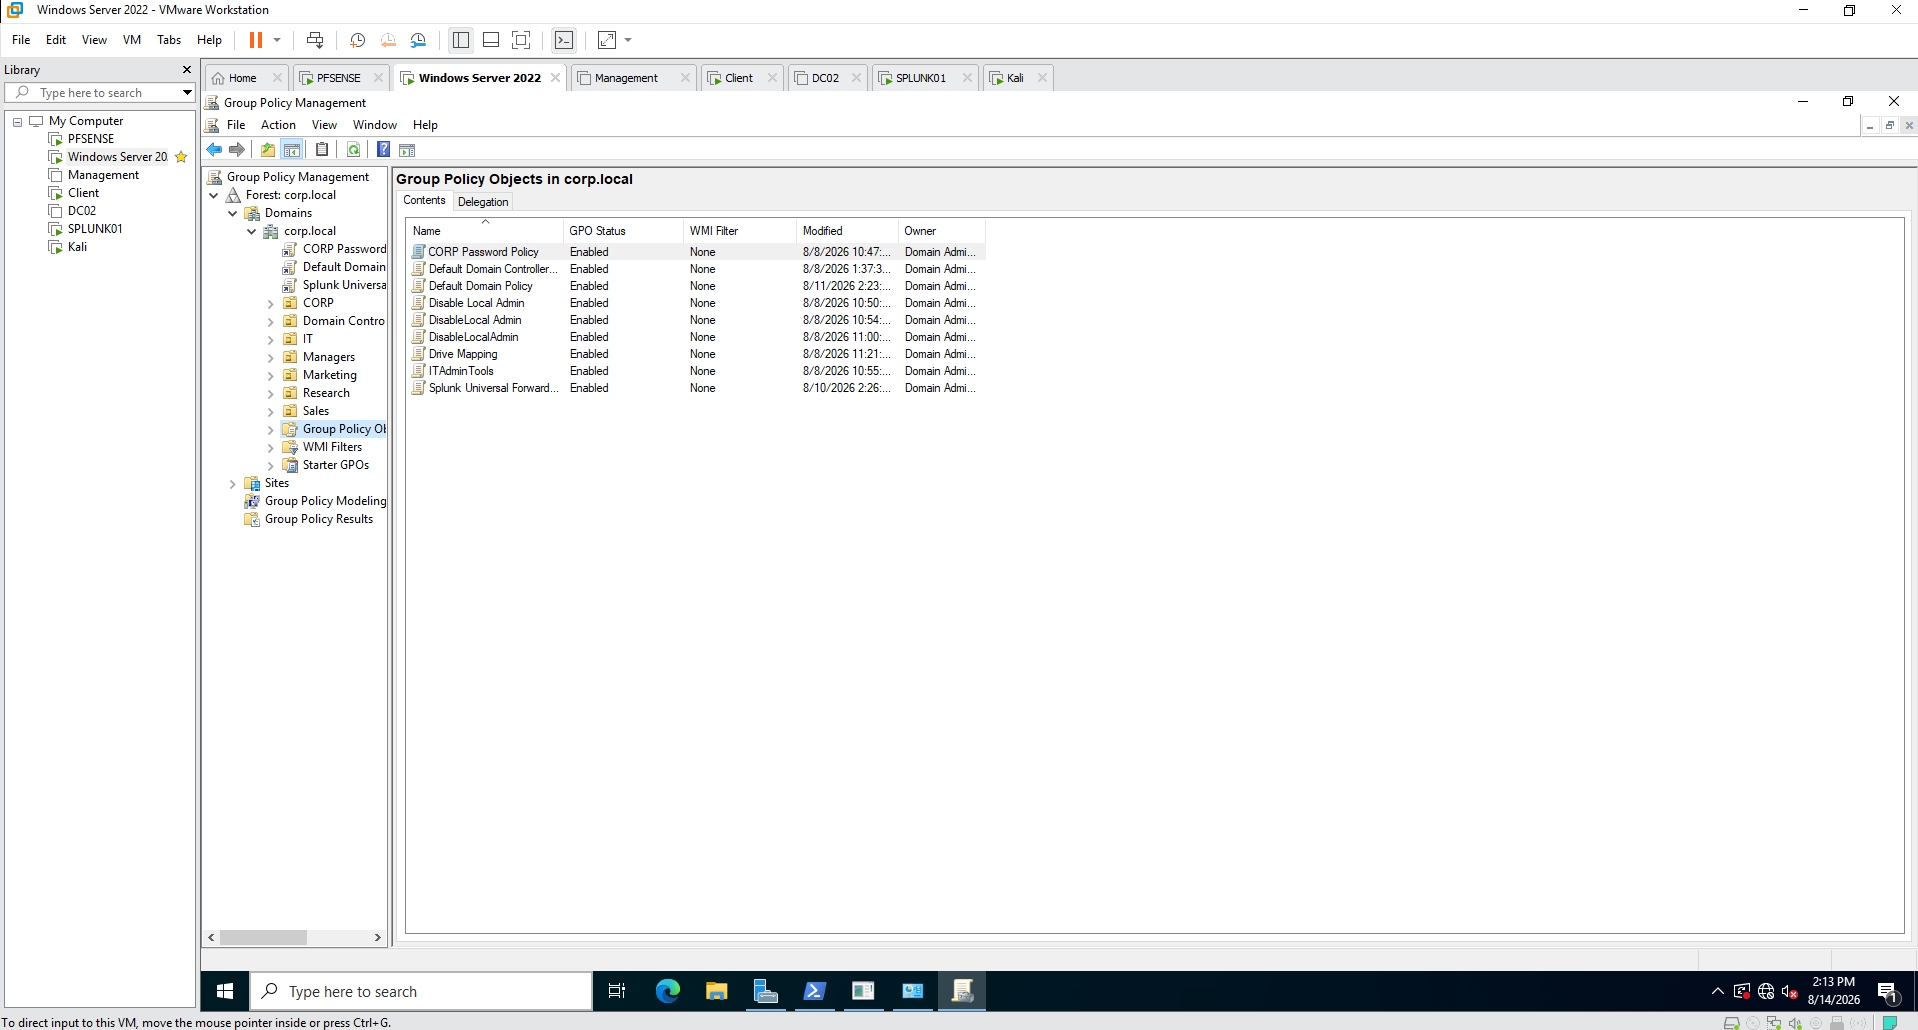Toggle Show/Hide Console Tree icon
The width and height of the screenshot is (1918, 1030).
[x=292, y=150]
